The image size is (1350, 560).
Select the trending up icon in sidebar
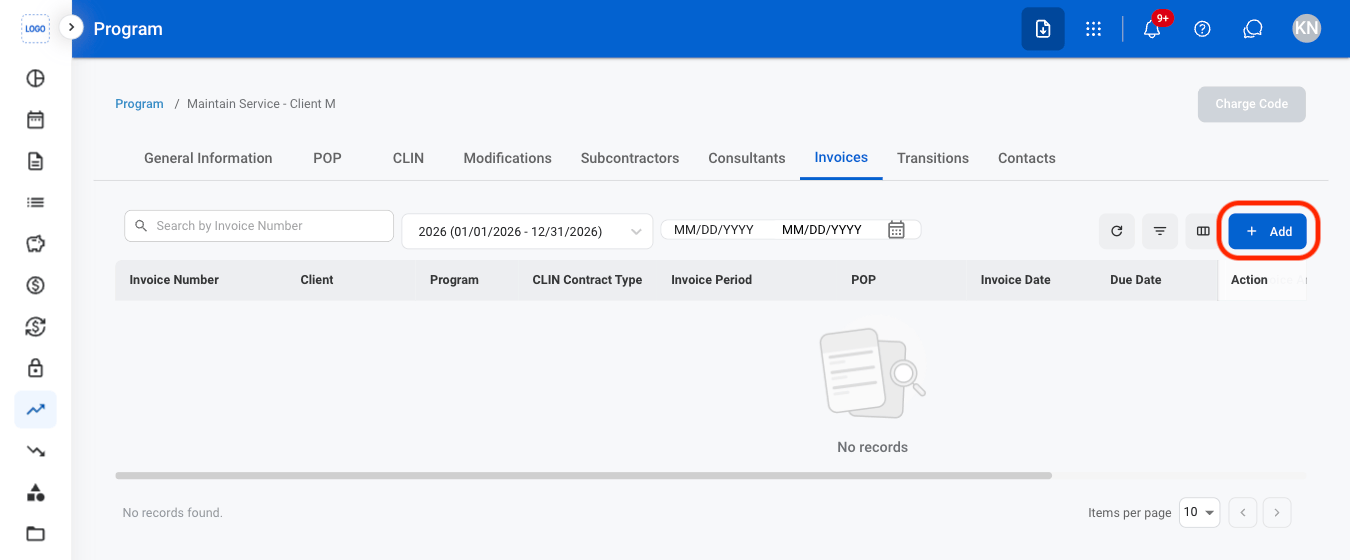point(35,409)
